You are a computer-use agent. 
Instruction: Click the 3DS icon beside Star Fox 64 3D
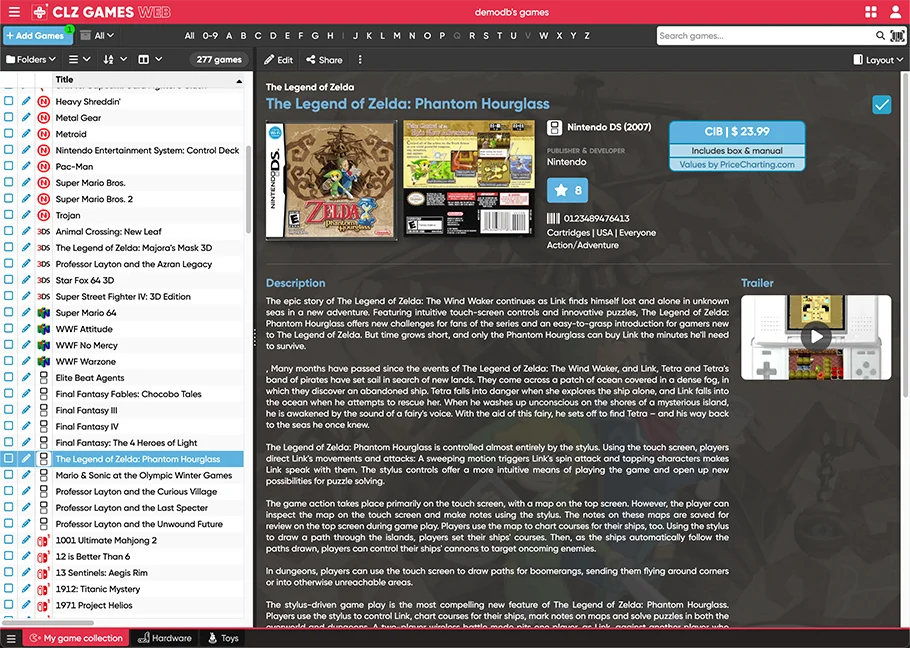[44, 280]
